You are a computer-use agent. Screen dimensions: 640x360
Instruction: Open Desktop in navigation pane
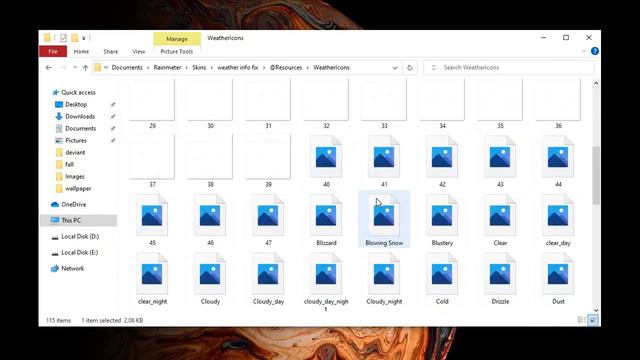(x=71, y=104)
